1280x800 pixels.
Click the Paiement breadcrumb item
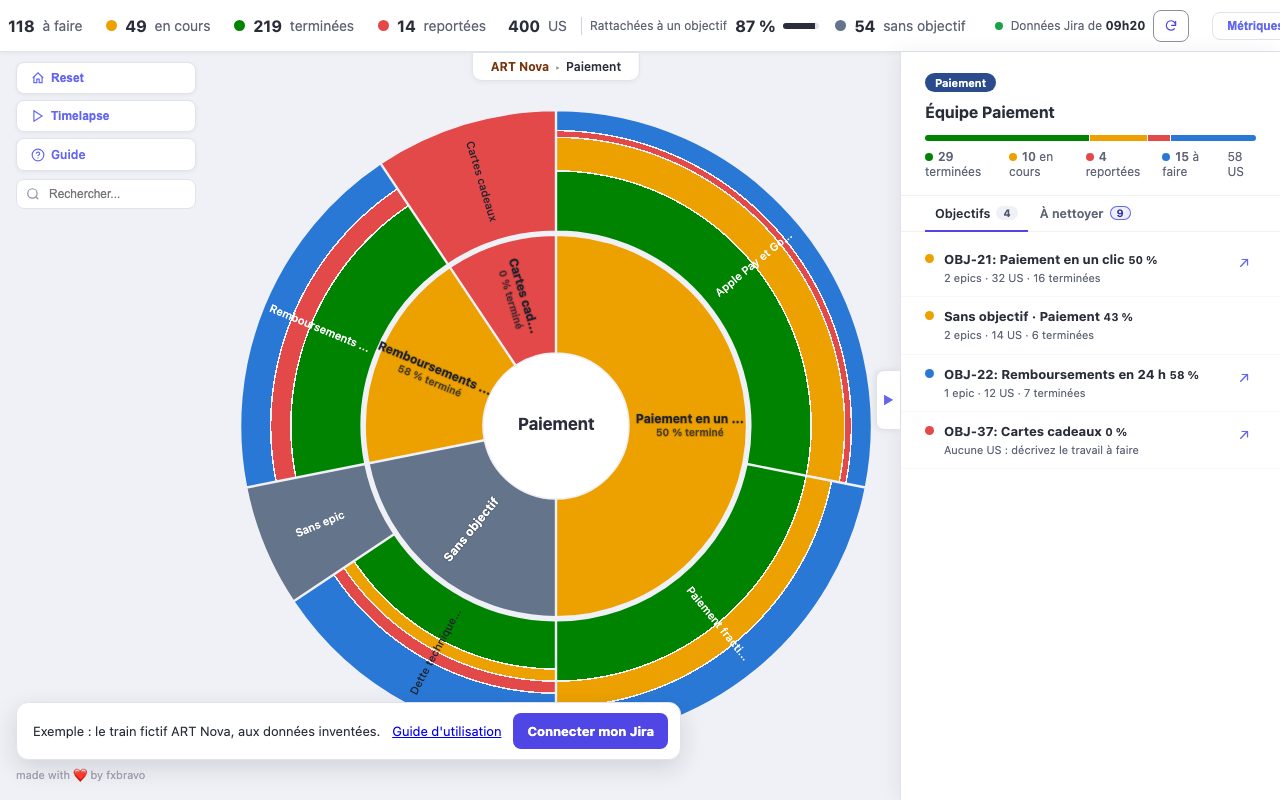coord(593,67)
